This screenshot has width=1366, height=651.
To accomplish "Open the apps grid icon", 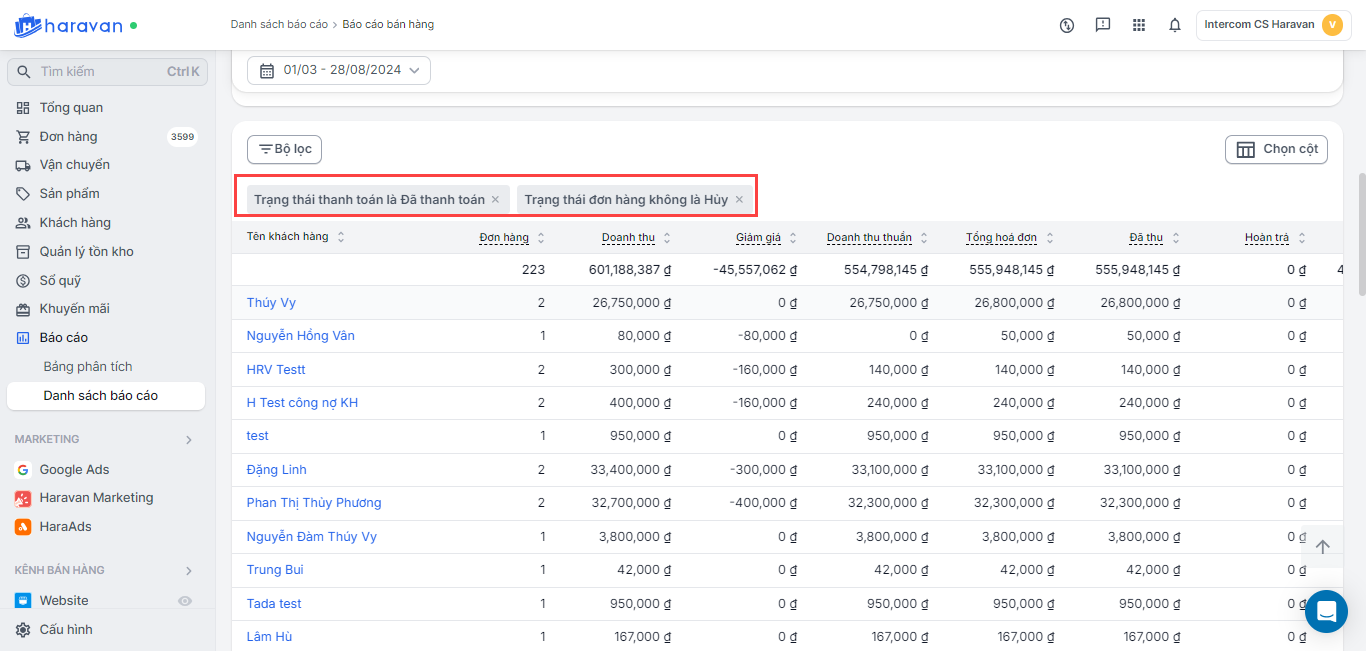I will pos(1139,25).
